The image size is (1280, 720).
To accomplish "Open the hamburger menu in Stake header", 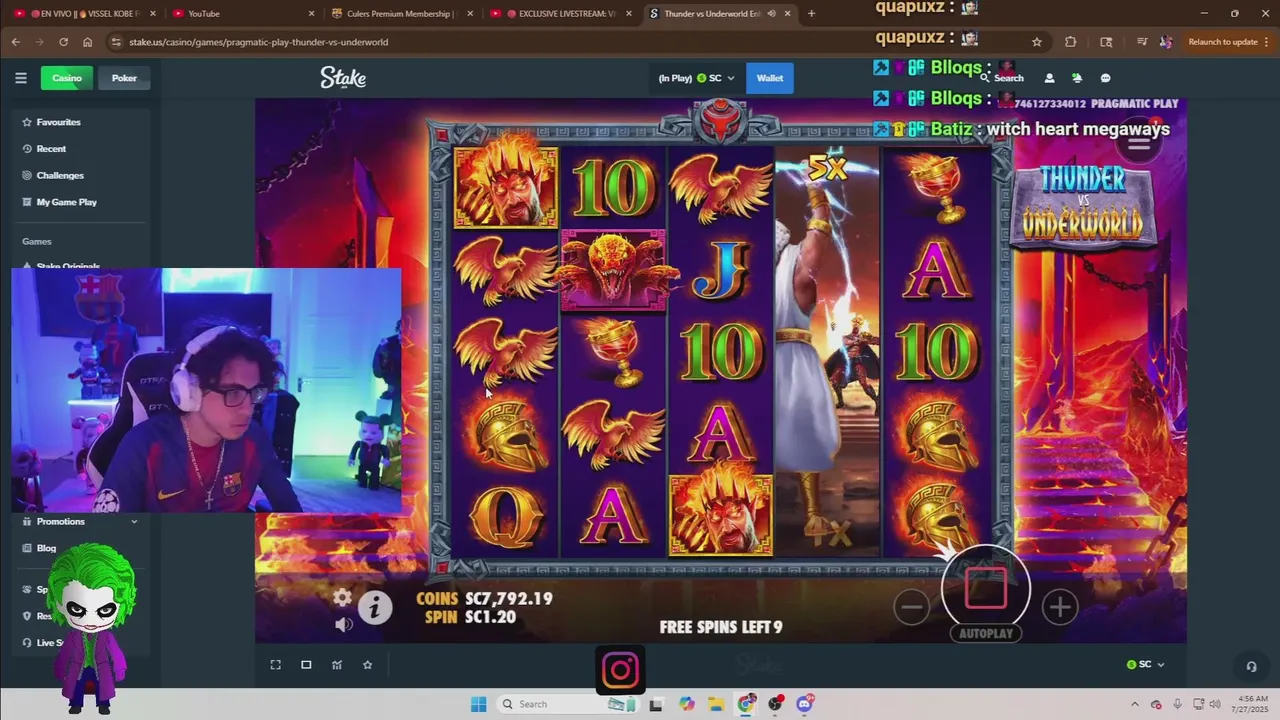I will point(21,78).
